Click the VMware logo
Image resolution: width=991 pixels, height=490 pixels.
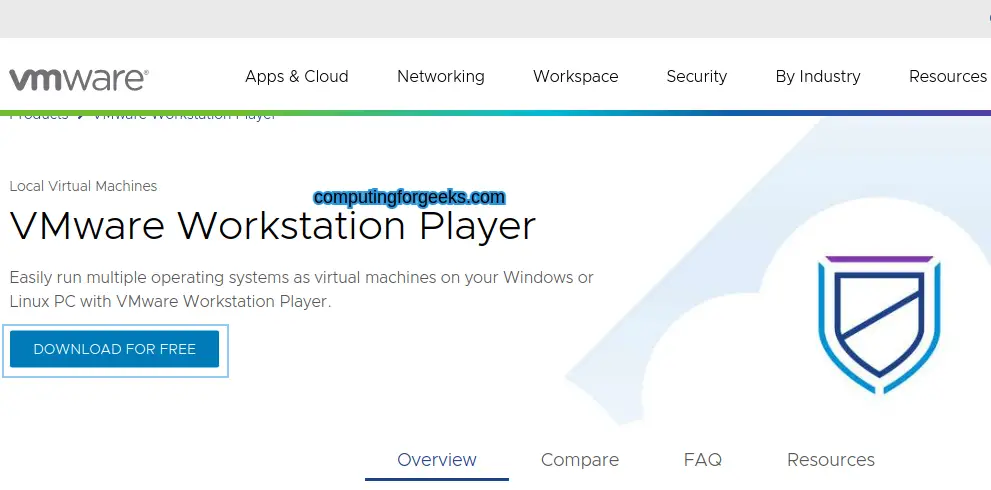(x=79, y=80)
